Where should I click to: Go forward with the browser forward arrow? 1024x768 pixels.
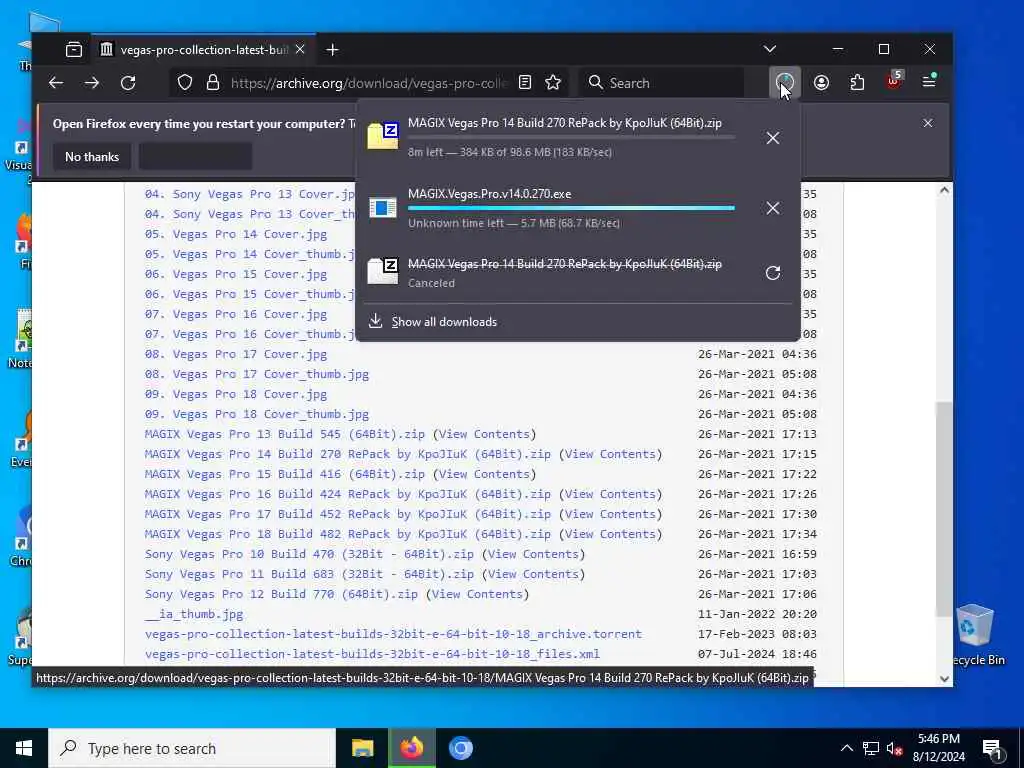(x=92, y=83)
